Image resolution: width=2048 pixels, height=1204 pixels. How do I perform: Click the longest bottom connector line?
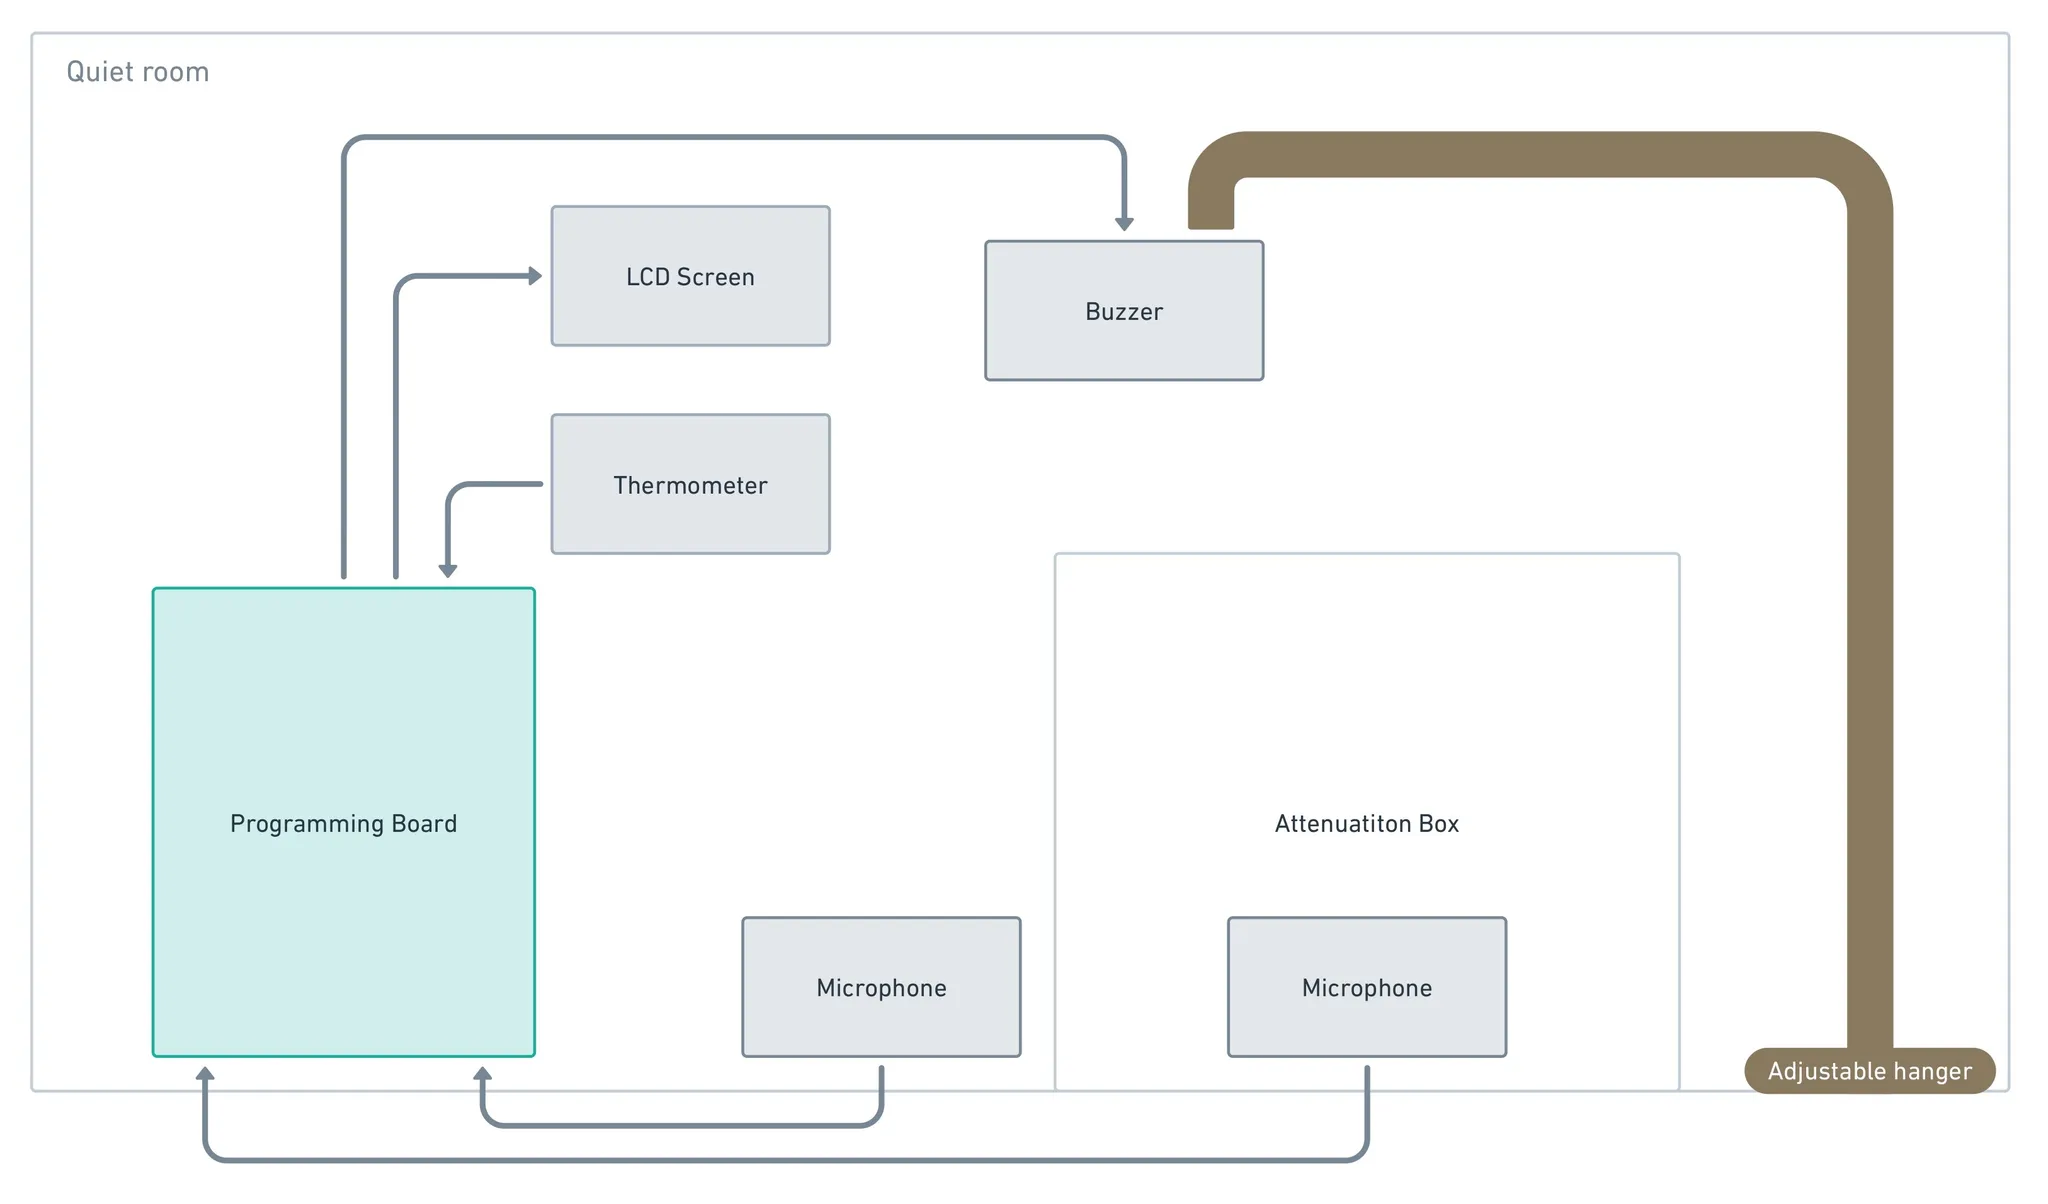tap(780, 1160)
